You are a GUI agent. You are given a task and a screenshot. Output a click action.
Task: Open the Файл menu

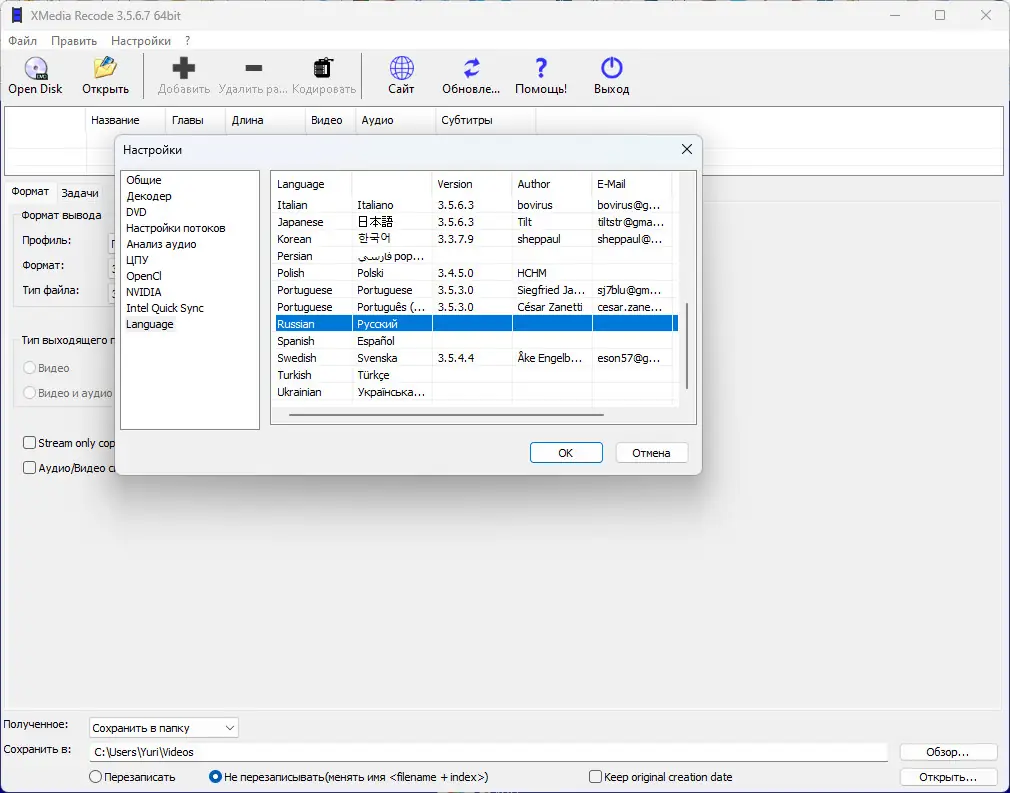click(23, 41)
